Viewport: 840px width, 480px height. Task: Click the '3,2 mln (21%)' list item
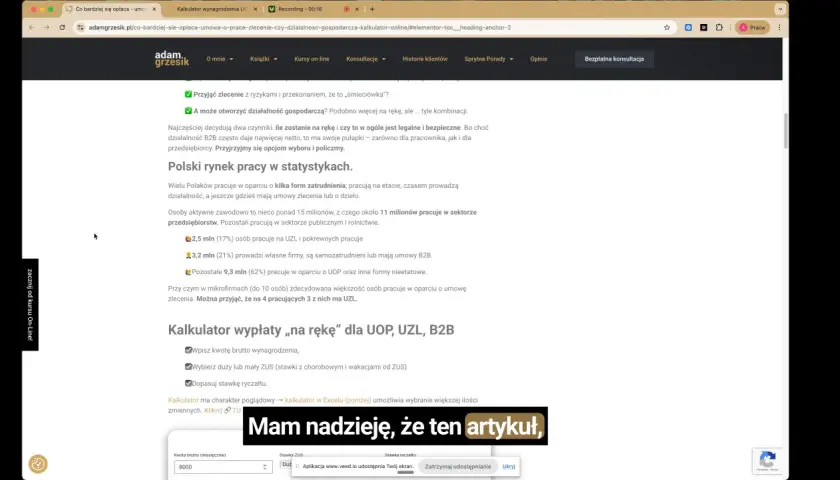tap(308, 256)
